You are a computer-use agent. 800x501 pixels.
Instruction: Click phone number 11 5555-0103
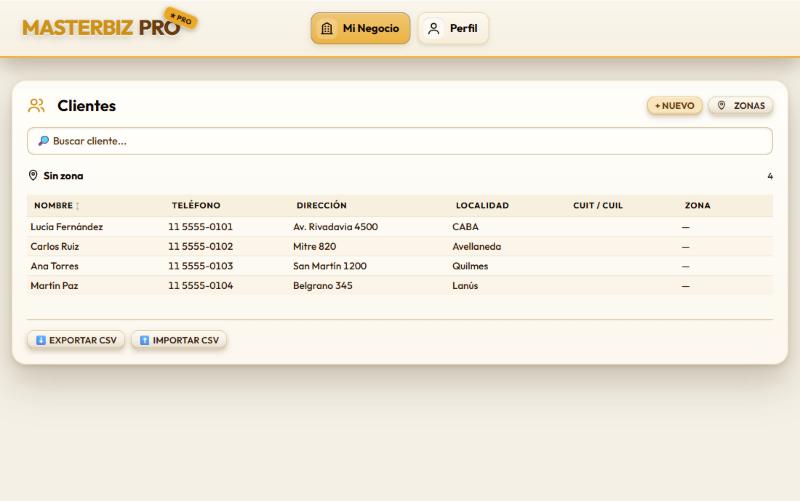click(x=201, y=266)
